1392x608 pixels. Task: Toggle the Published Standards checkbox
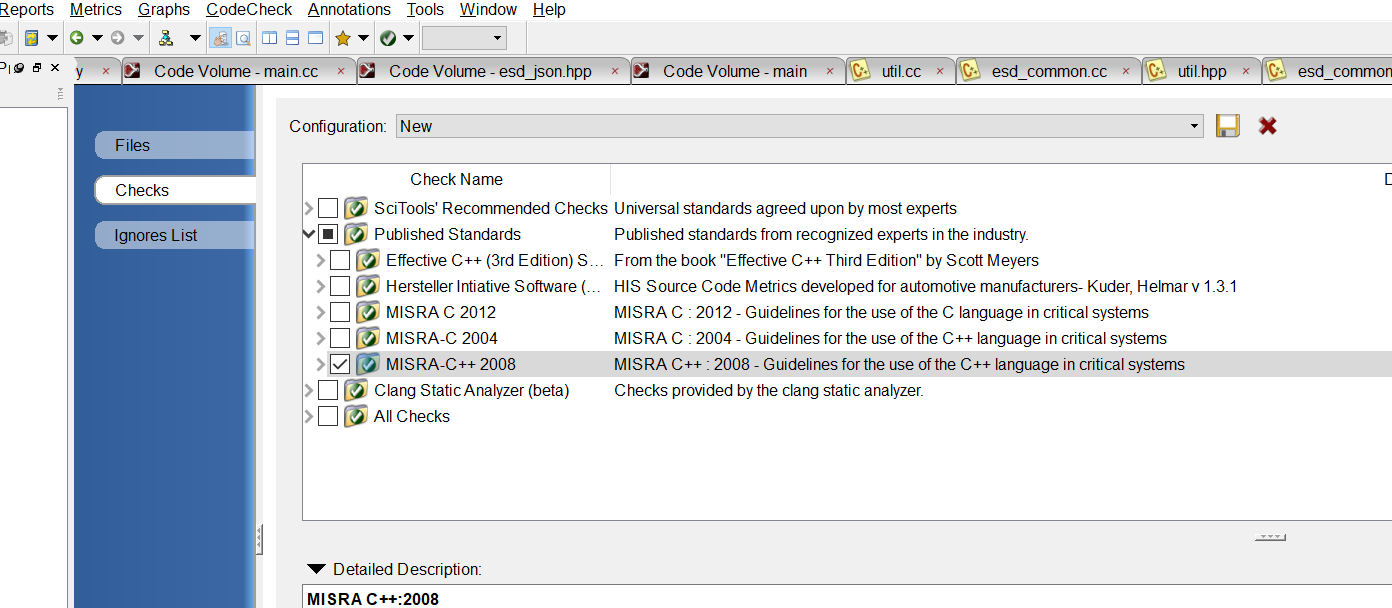click(x=328, y=234)
